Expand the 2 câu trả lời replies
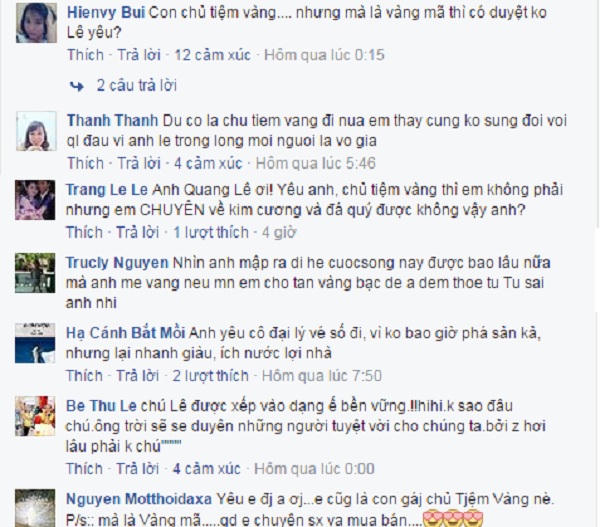This screenshot has width=600, height=527. click(x=137, y=85)
